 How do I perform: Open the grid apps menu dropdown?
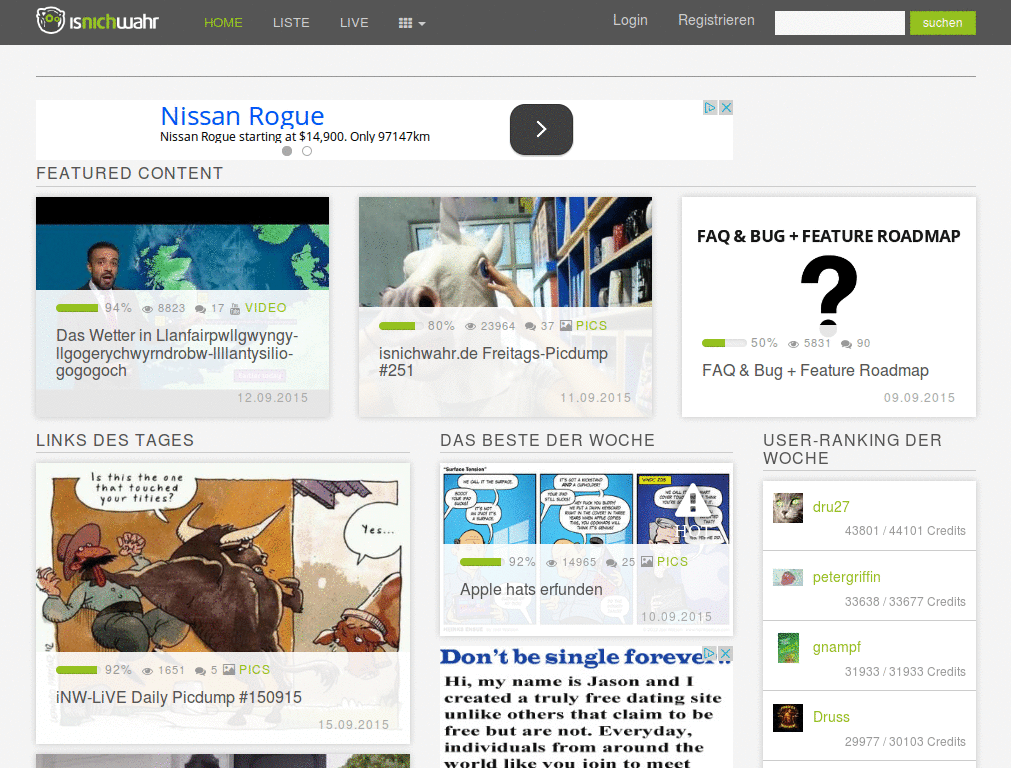pyautogui.click(x=411, y=24)
